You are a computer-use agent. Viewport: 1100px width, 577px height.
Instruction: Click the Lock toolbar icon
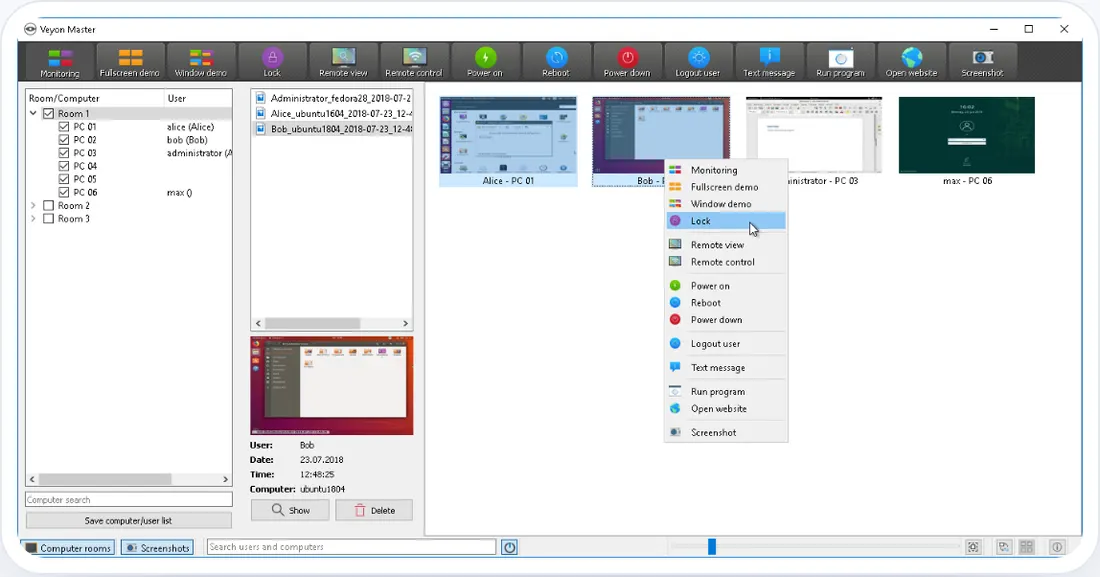(272, 62)
